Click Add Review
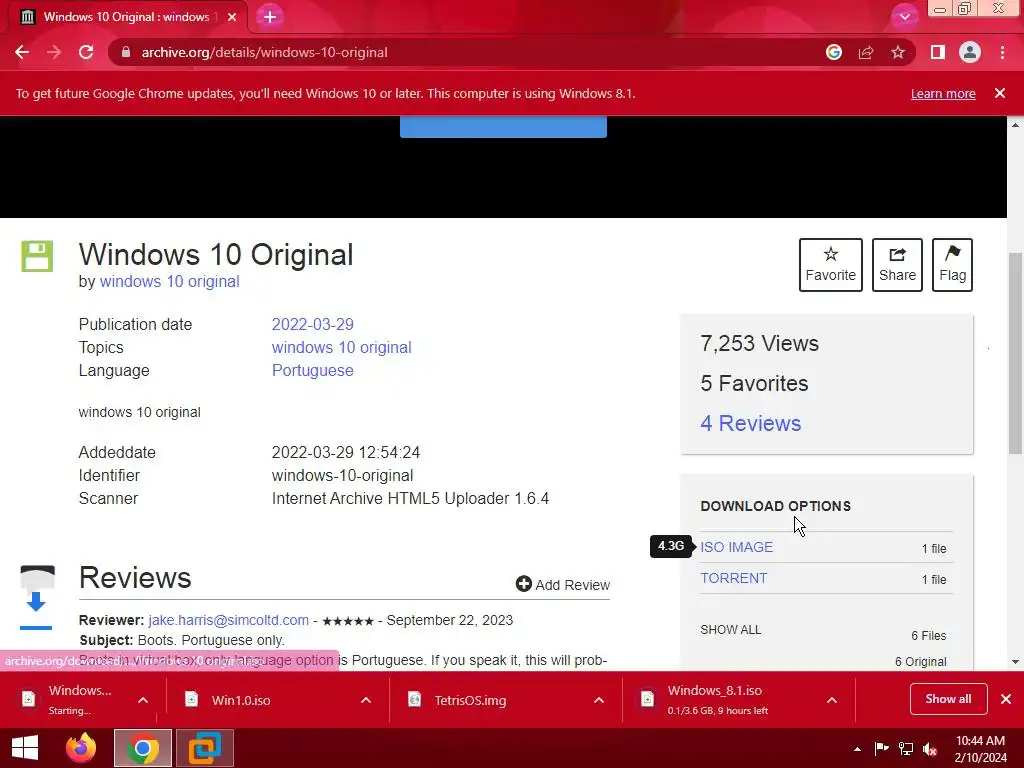 562,584
